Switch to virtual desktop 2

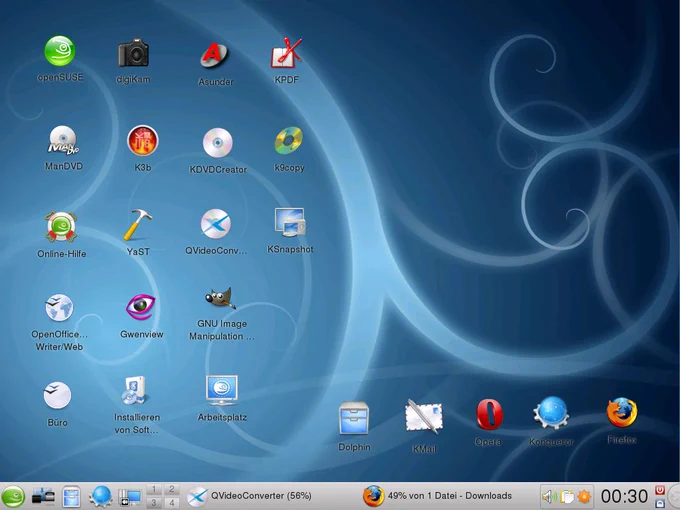tap(172, 490)
